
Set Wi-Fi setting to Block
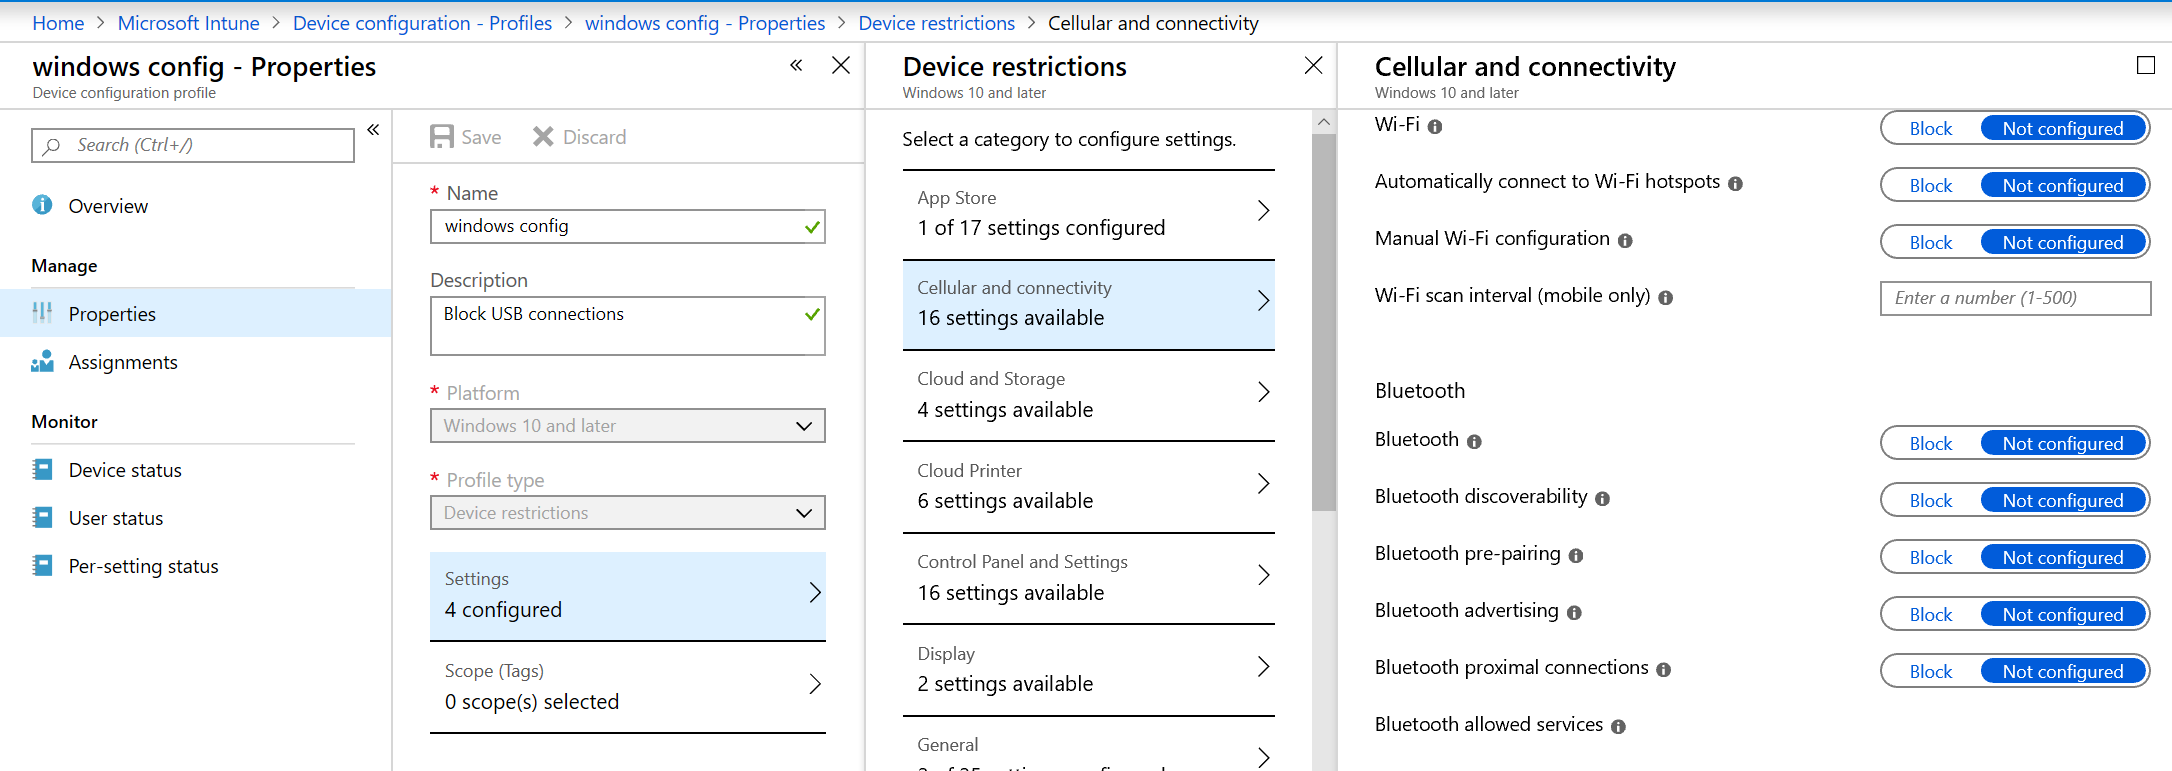click(1930, 129)
